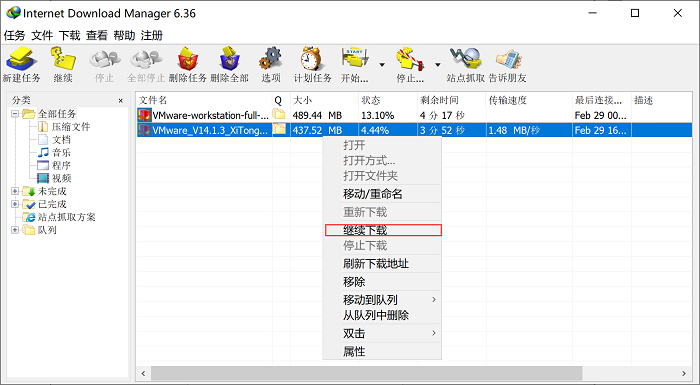This screenshot has width=700, height=385.
Task: Open dropdown arrow next to 开始...
Action: [x=382, y=65]
